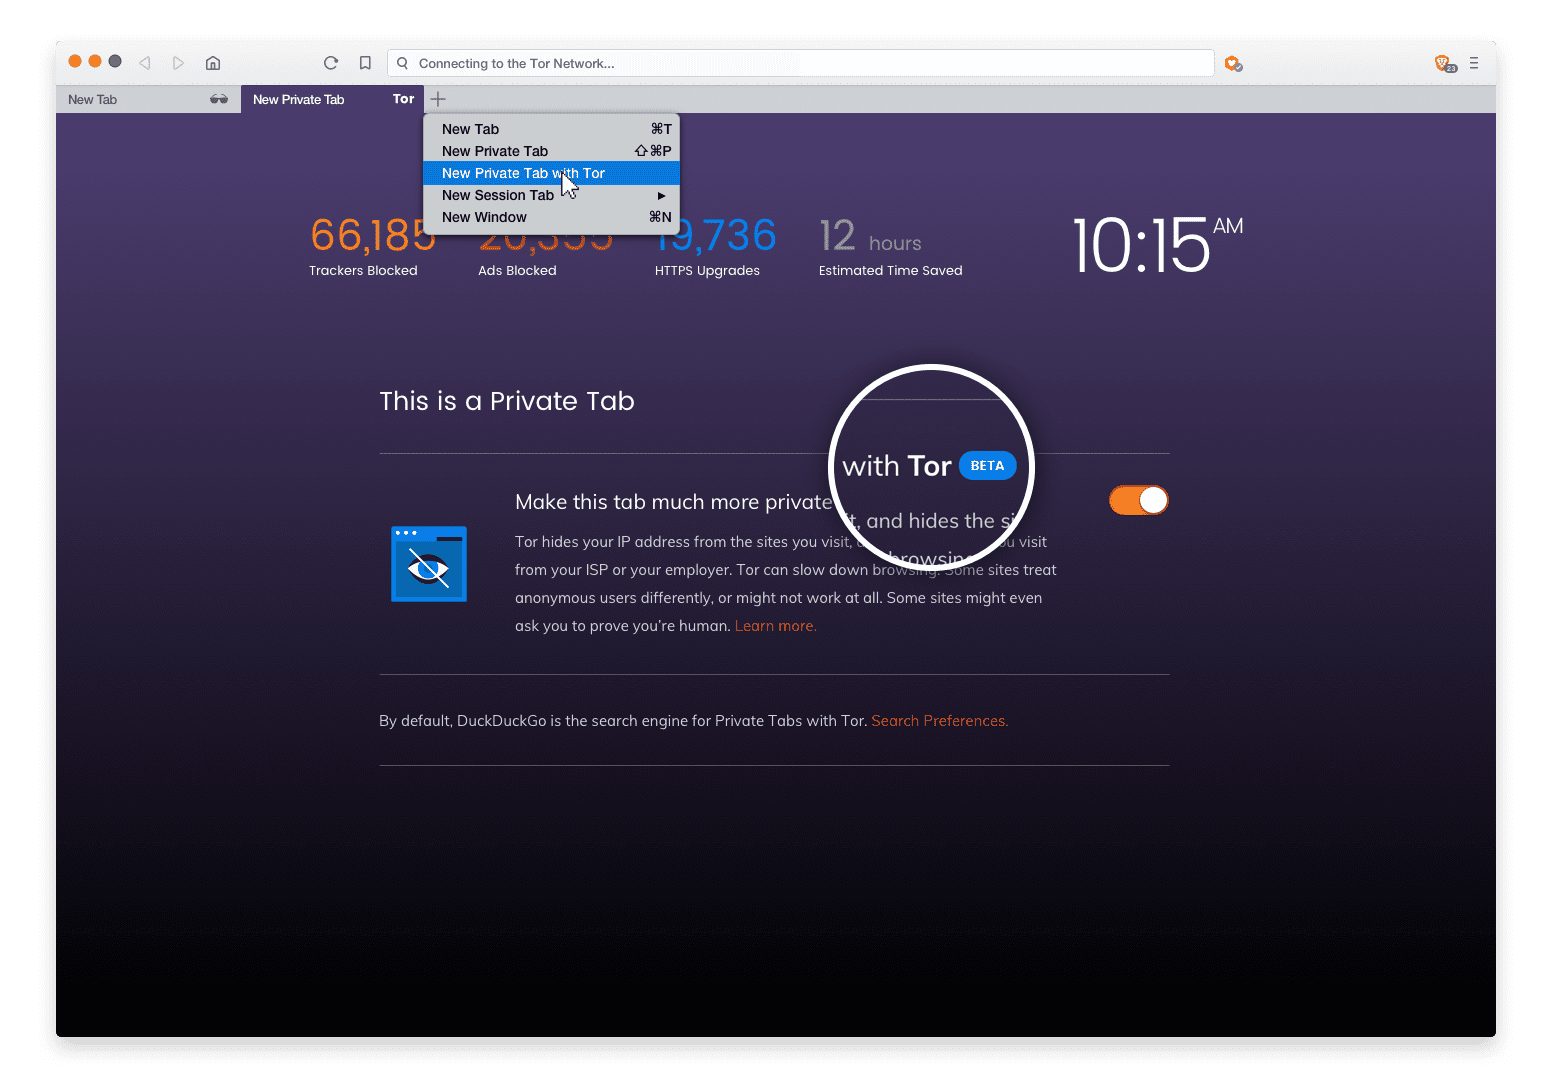
Task: Open the Learn more link
Action: click(x=775, y=626)
